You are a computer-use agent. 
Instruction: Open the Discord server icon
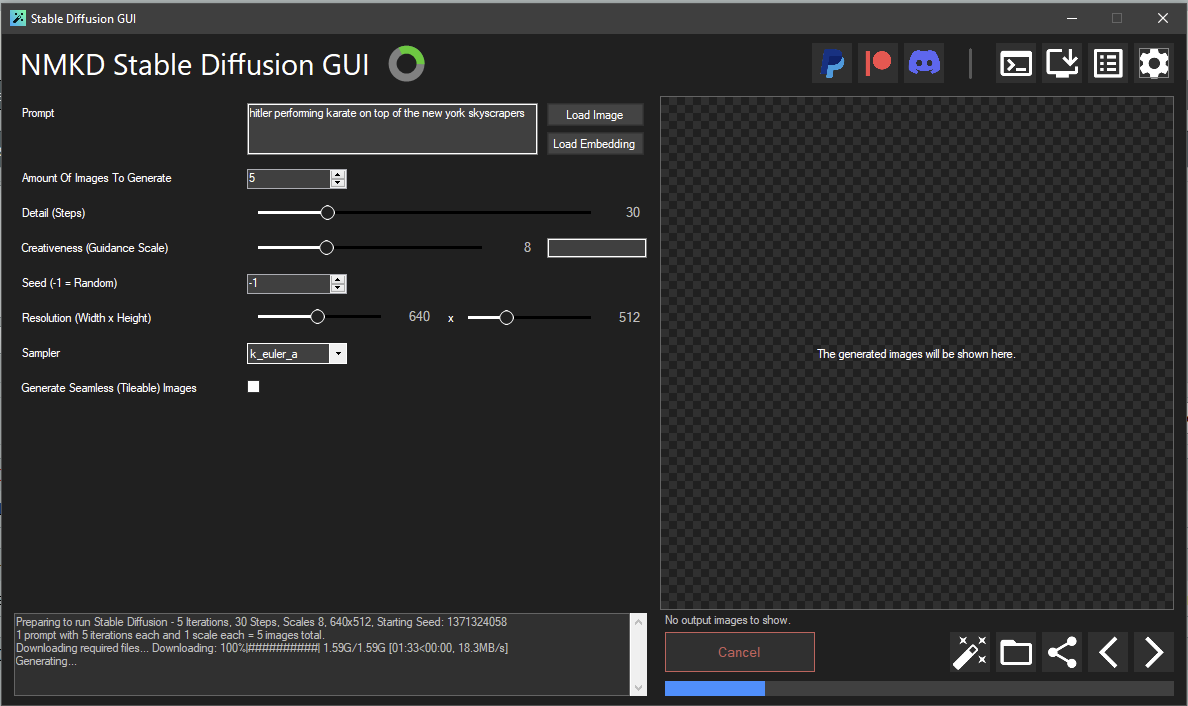pos(924,63)
